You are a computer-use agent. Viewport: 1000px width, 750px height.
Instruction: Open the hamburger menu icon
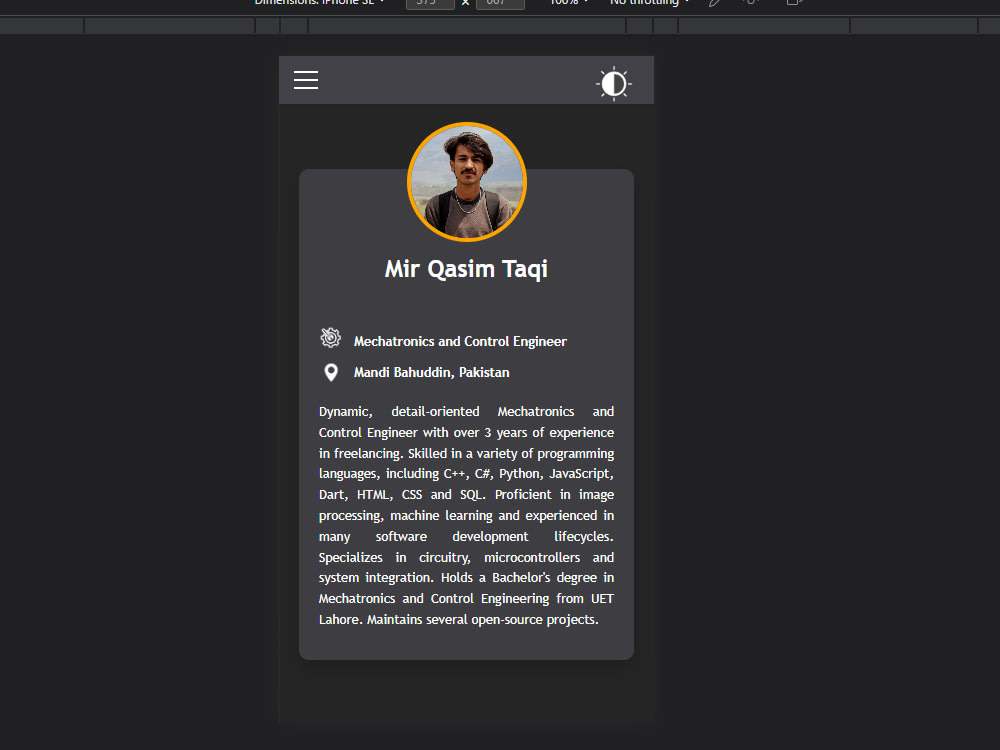pos(306,80)
